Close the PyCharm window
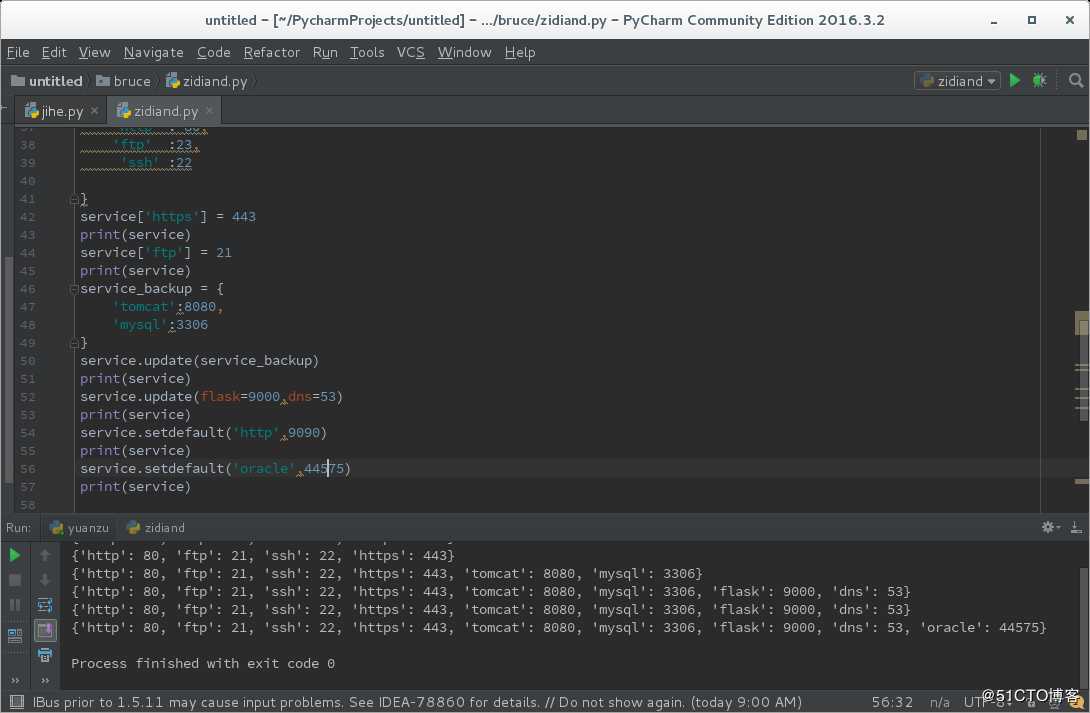This screenshot has width=1090, height=713. [x=1070, y=20]
